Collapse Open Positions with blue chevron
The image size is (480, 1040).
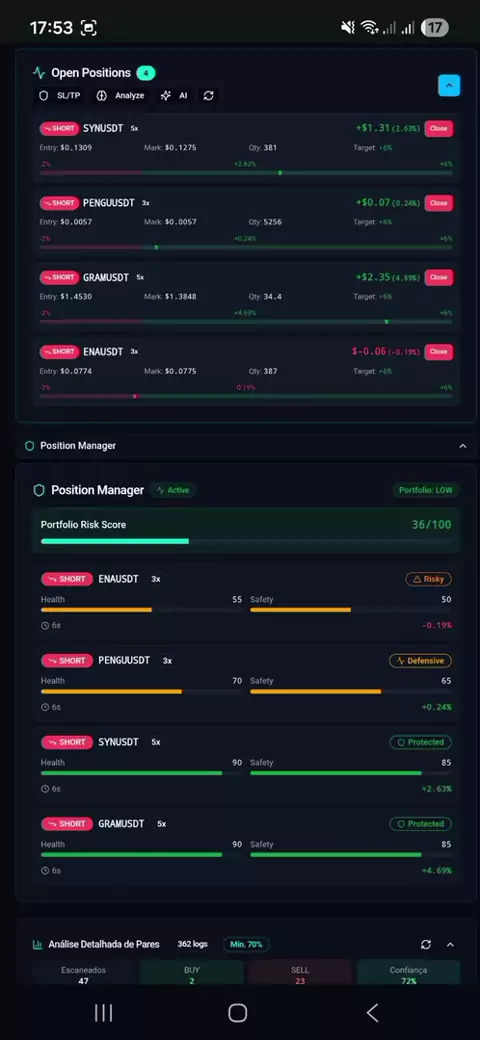[449, 86]
